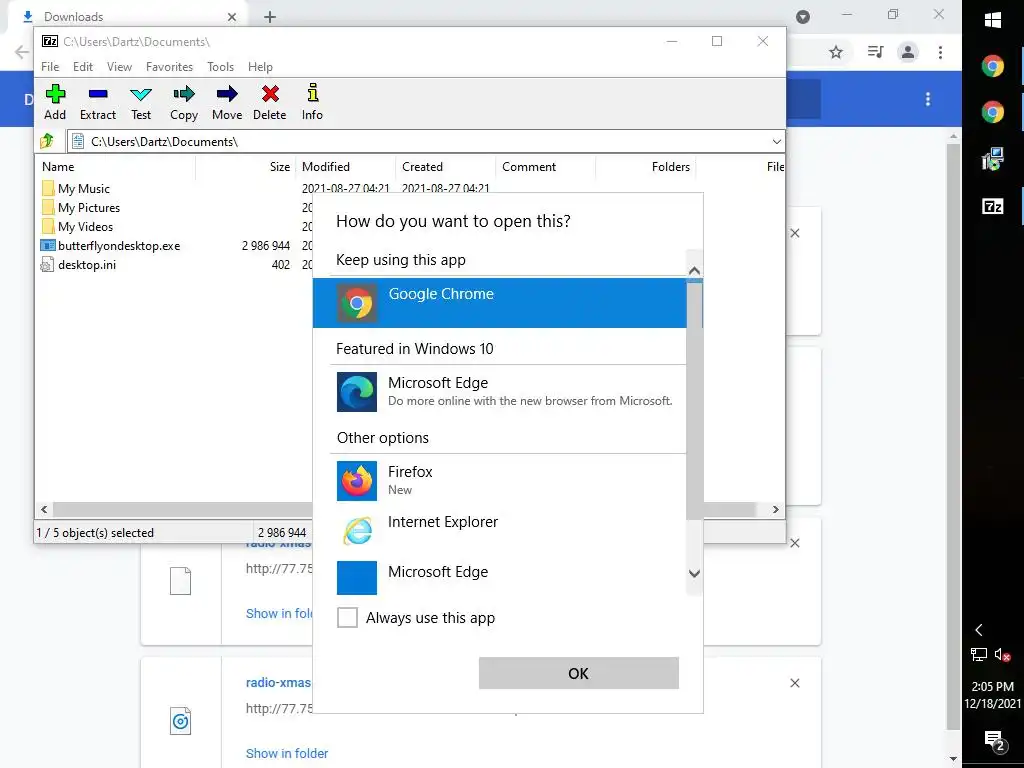Image resolution: width=1024 pixels, height=768 pixels.
Task: Show hidden tray icons chevron
Action: pos(979,630)
